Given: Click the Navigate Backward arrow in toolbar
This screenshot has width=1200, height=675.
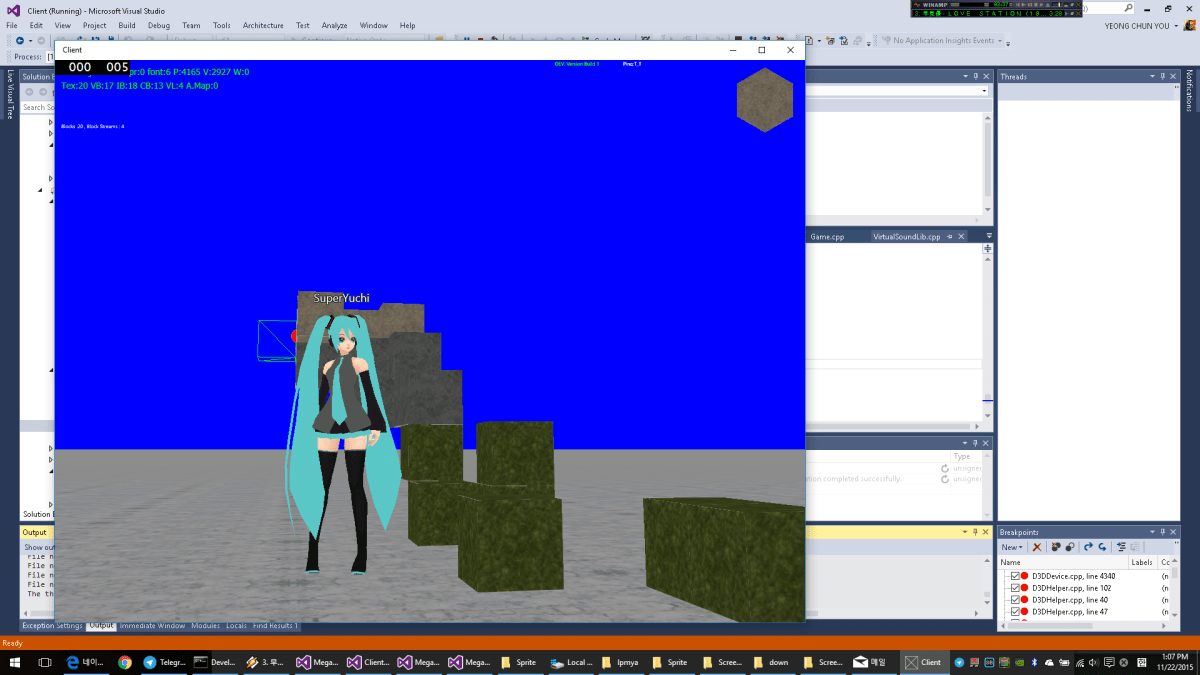Looking at the screenshot, I should point(20,41).
